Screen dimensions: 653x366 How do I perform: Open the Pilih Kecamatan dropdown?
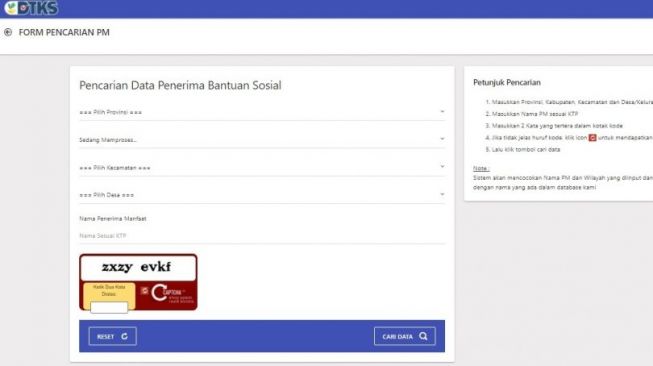[262, 167]
